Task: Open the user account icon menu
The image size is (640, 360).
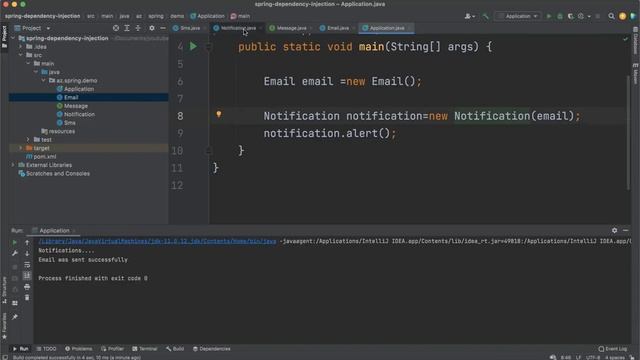Action: (469, 16)
